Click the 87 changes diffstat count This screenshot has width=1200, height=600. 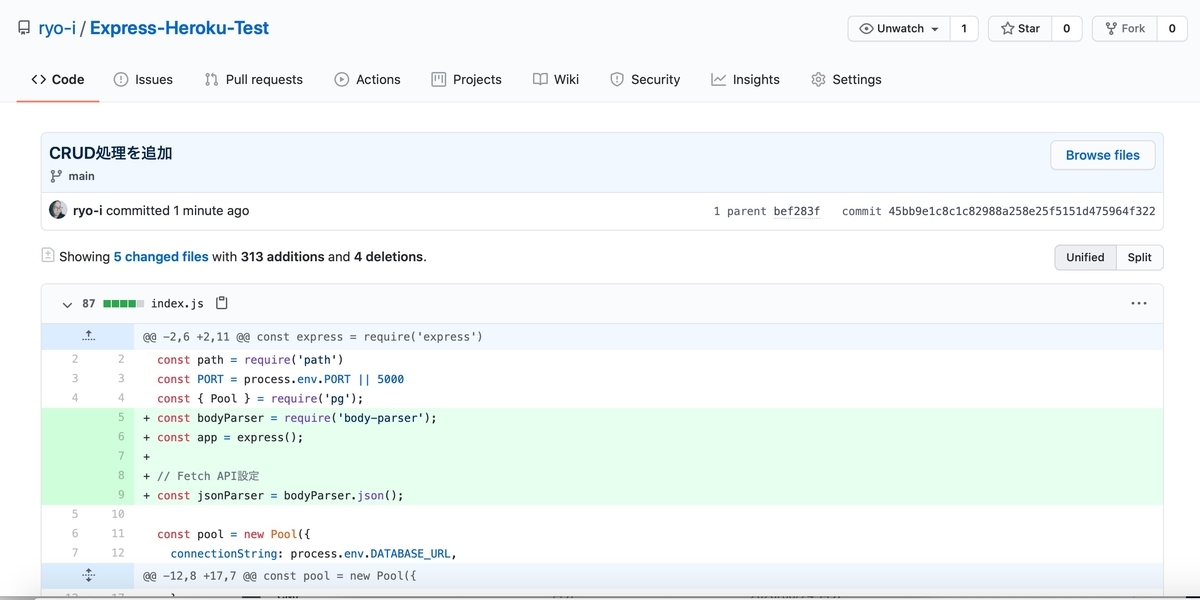(89, 303)
